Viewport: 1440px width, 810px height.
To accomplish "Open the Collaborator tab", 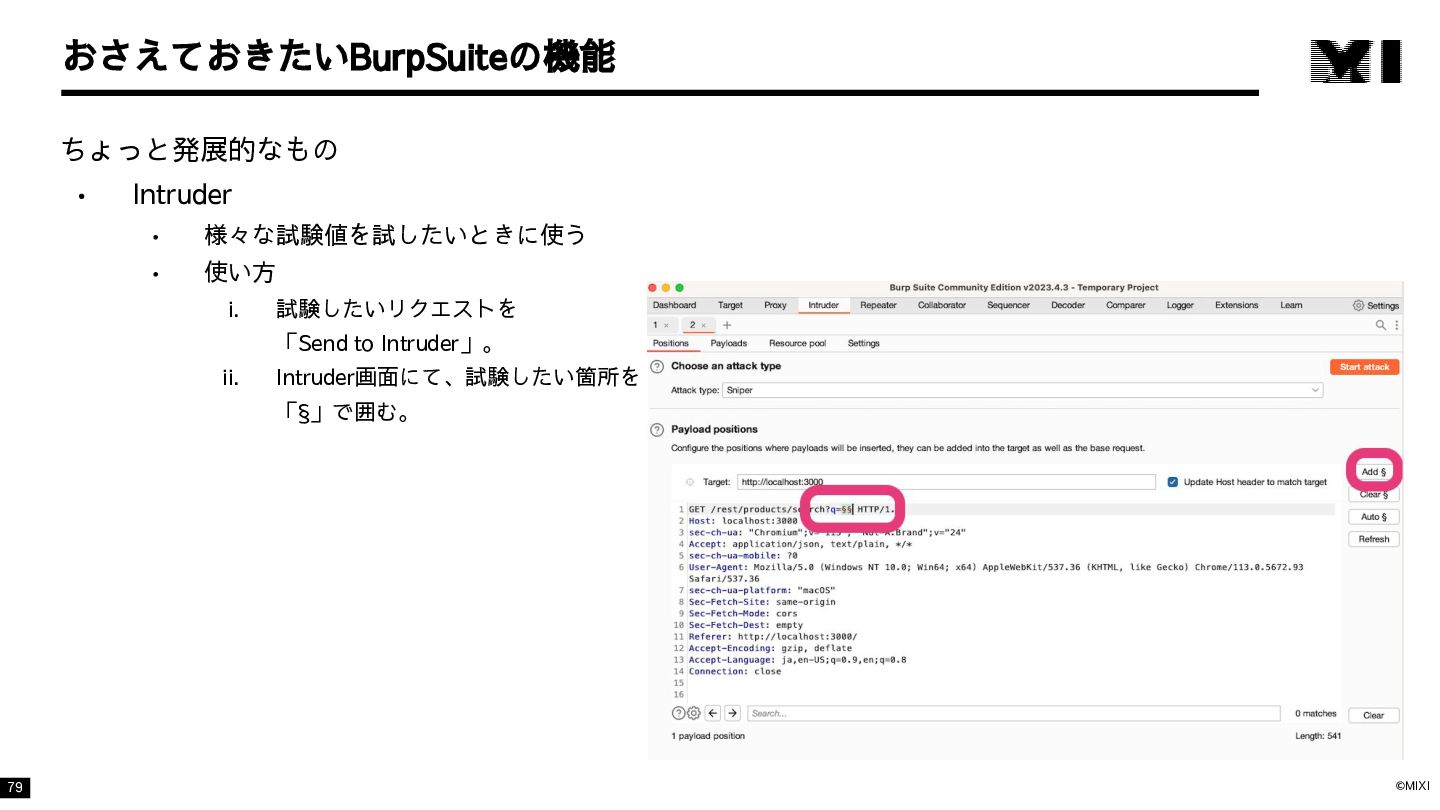I will coord(942,305).
